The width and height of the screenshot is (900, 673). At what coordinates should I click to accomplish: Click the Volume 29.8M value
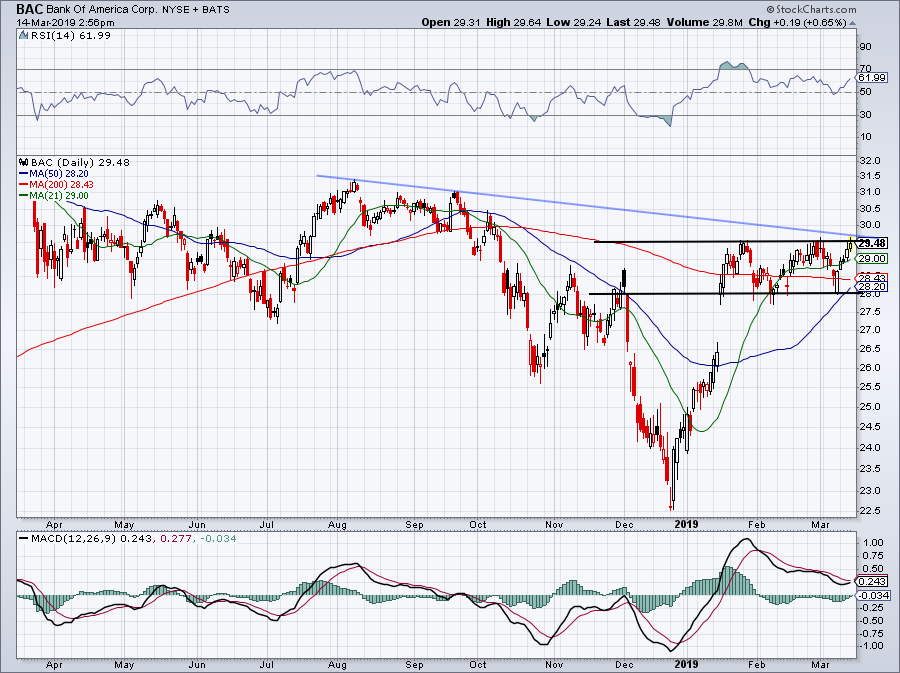[x=705, y=22]
